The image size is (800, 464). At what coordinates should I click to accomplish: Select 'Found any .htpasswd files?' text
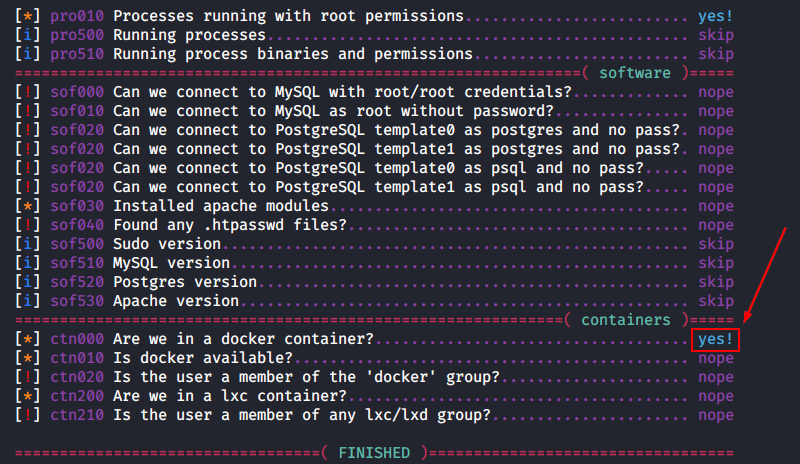pos(230,225)
